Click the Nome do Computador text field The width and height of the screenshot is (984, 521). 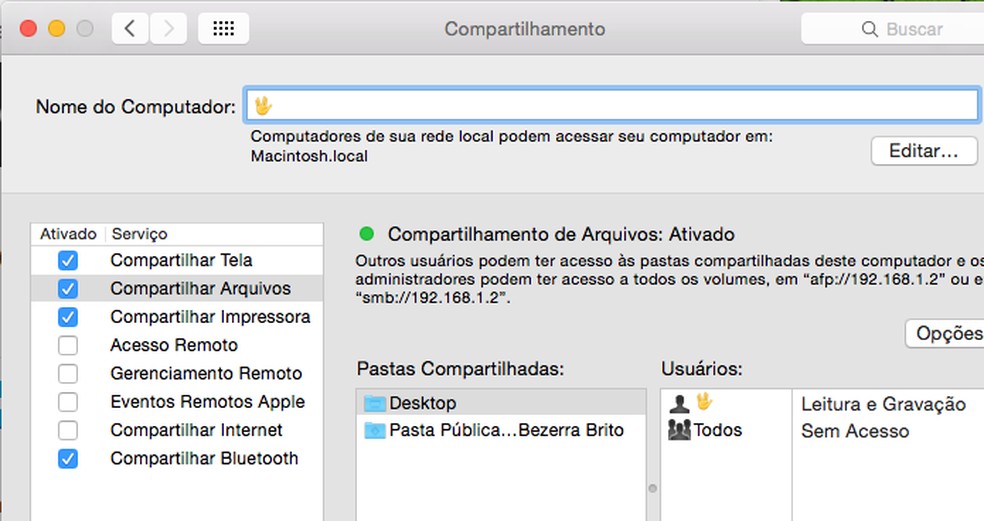click(x=611, y=105)
